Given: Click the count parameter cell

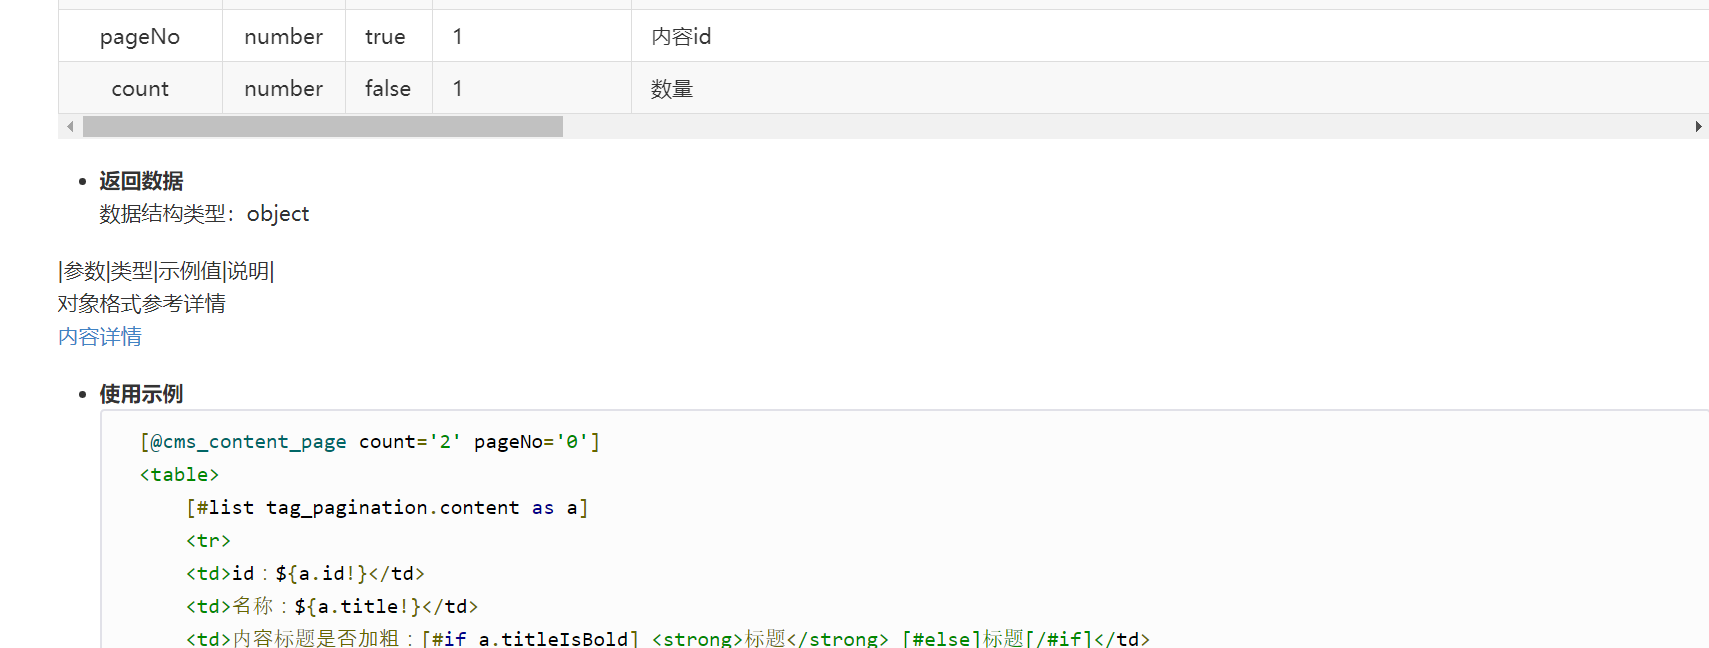Looking at the screenshot, I should [140, 89].
